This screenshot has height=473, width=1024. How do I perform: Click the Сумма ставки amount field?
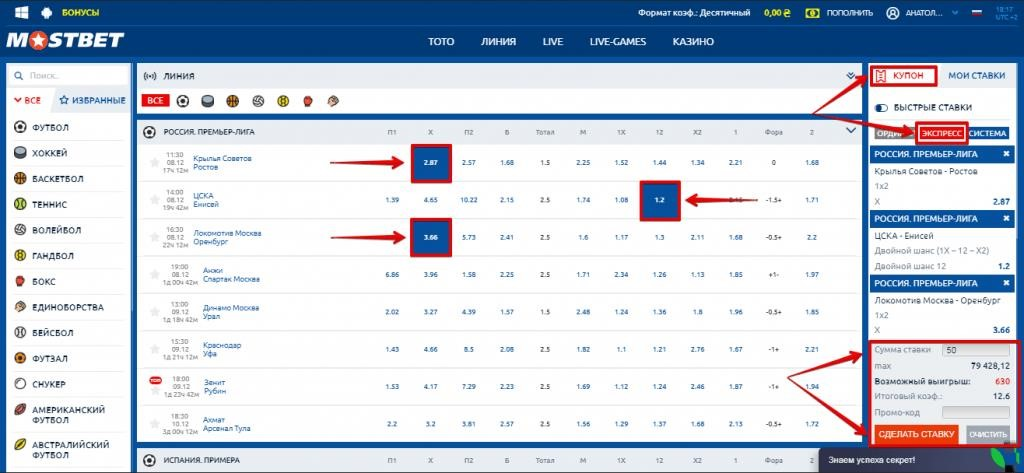pyautogui.click(x=976, y=350)
